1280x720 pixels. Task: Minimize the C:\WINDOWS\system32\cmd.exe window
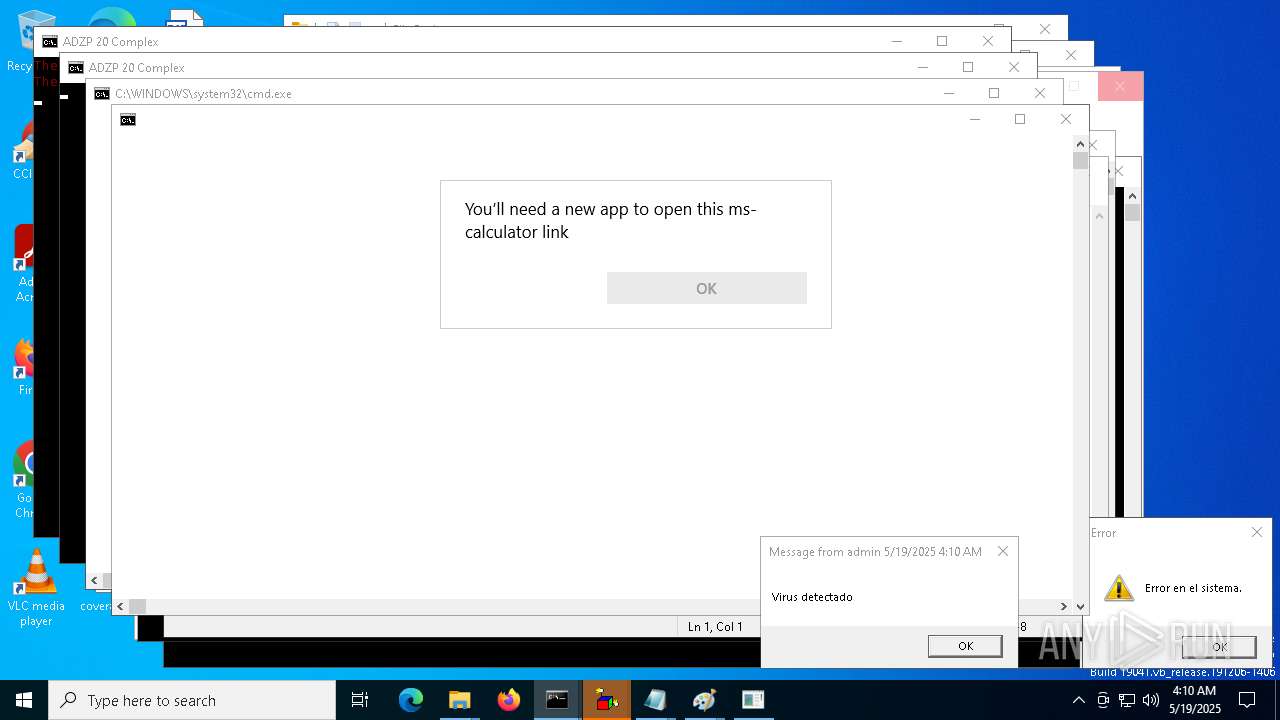949,93
